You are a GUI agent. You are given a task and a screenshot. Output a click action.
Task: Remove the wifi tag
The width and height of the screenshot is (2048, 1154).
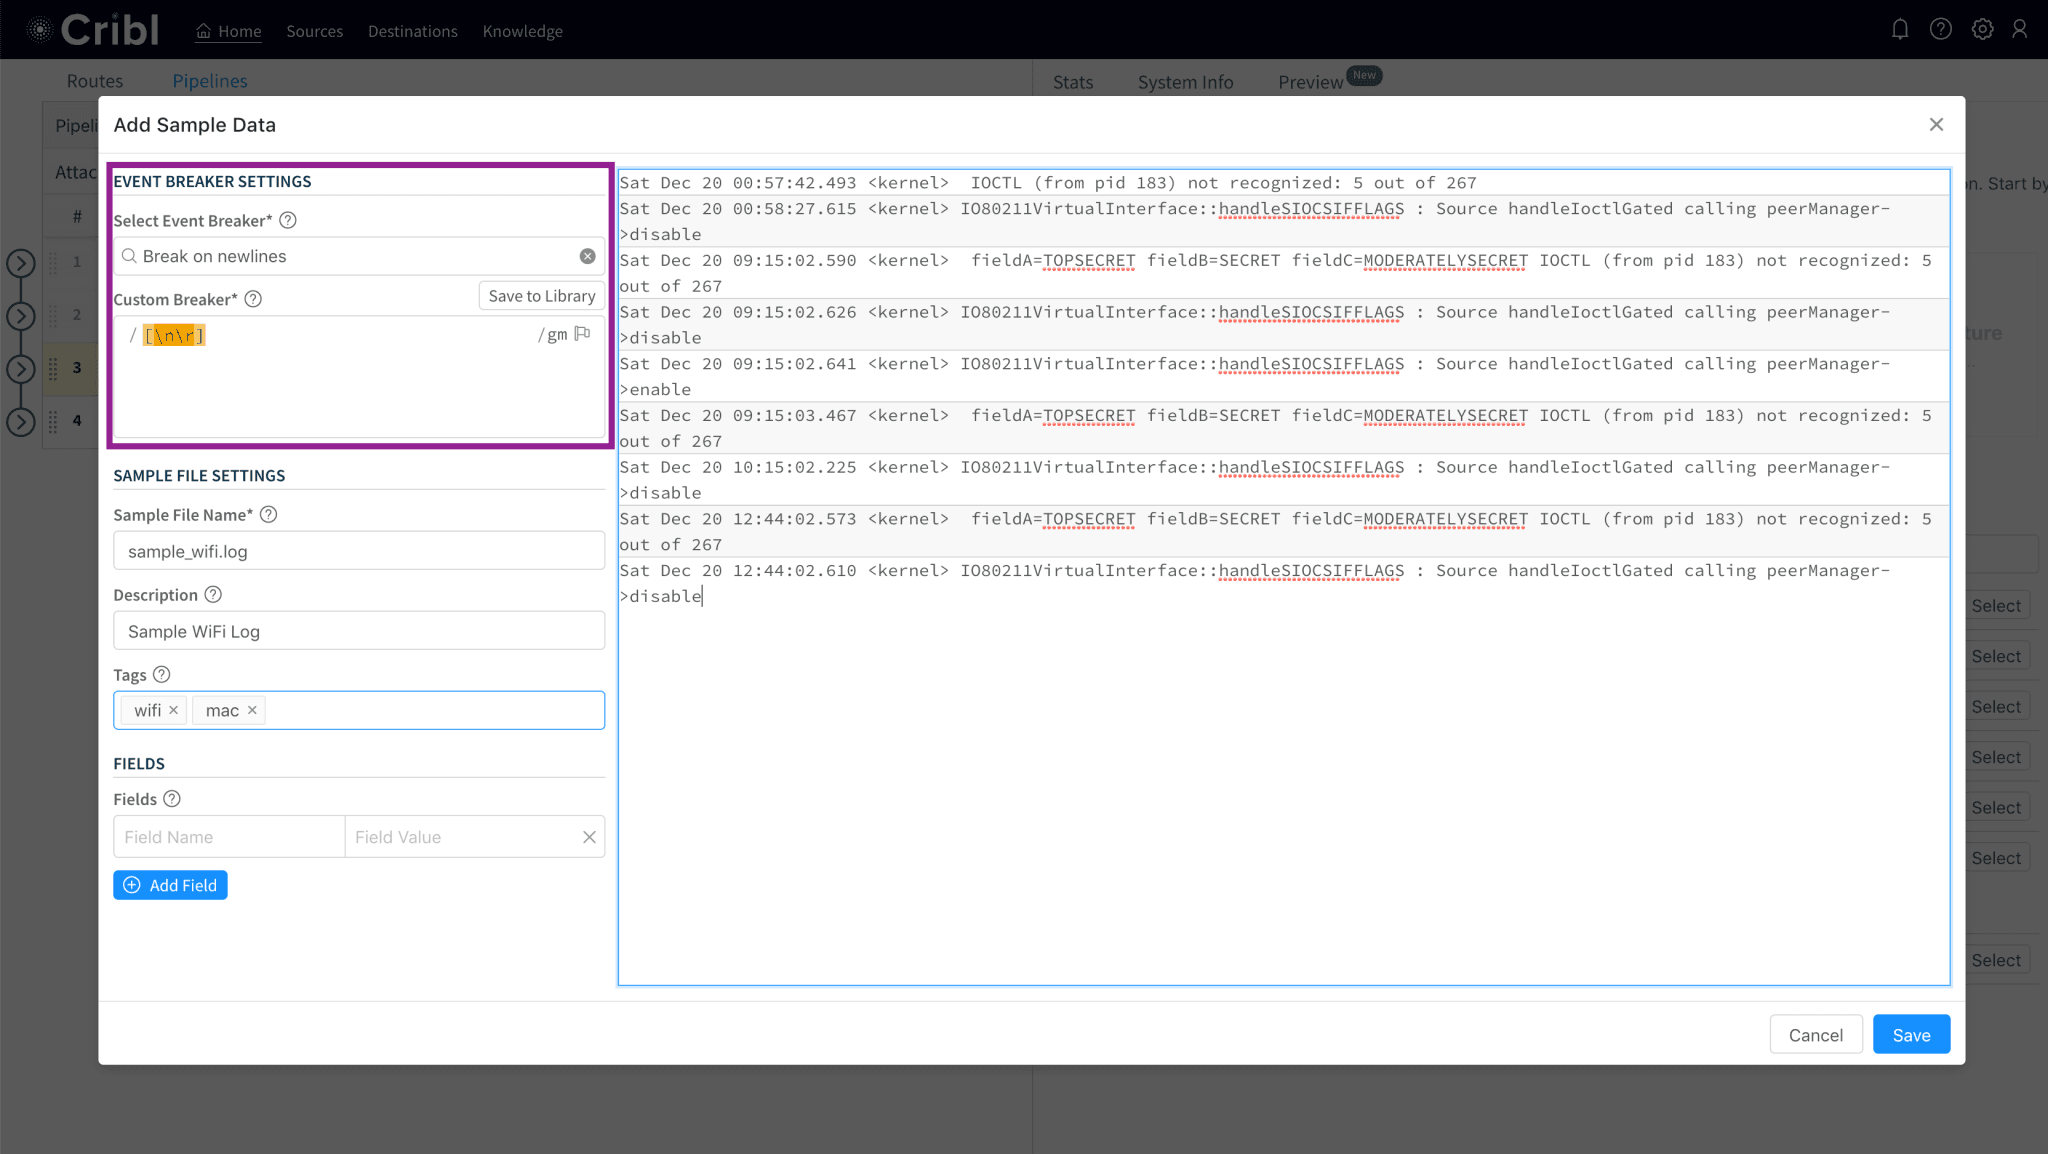click(174, 710)
